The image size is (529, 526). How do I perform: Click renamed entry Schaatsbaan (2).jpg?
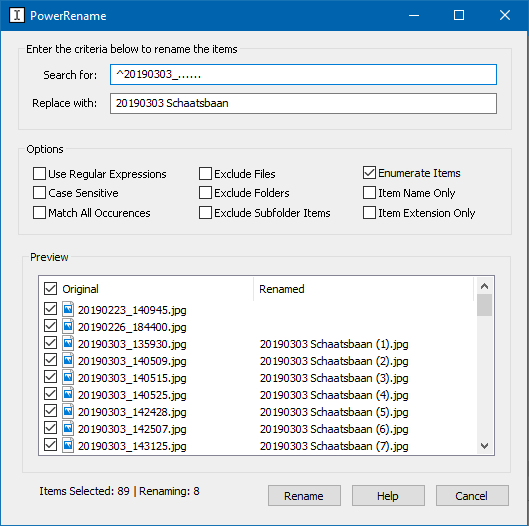tap(334, 361)
